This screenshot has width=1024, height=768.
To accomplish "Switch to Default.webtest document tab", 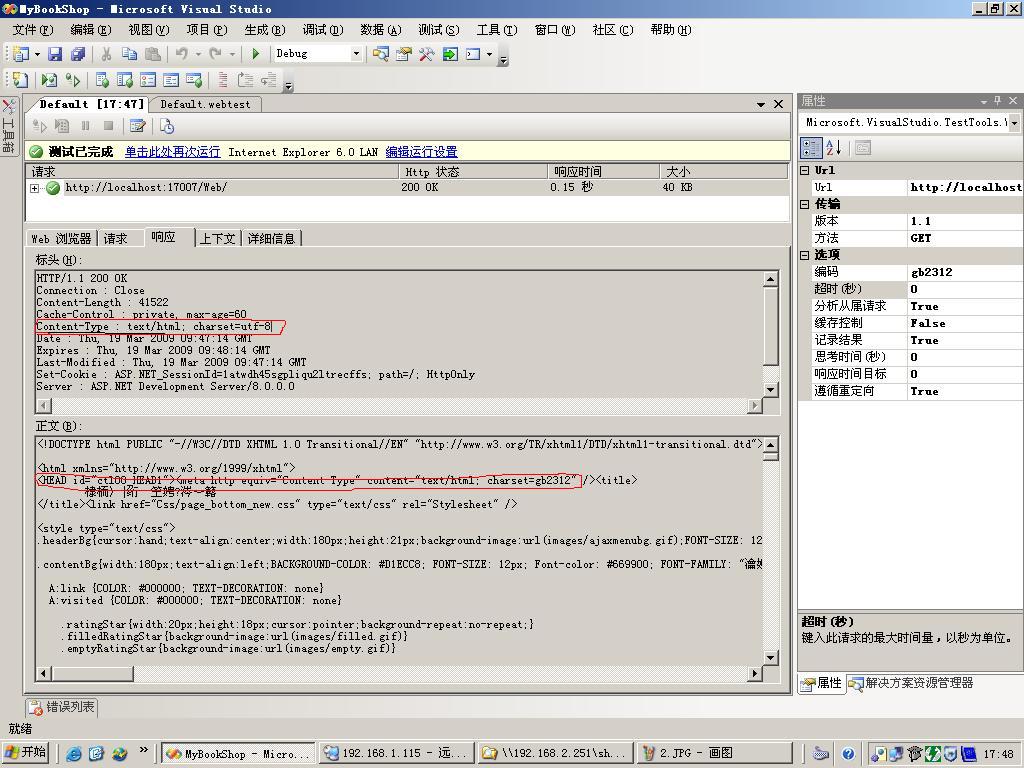I will (205, 104).
